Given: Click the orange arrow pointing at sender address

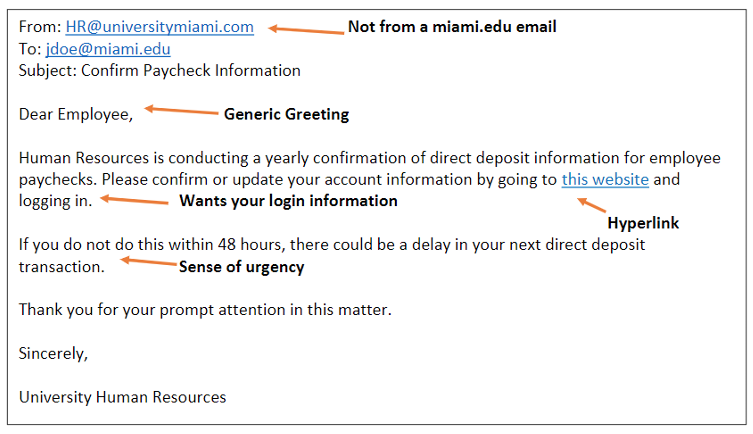Looking at the screenshot, I should (x=304, y=29).
